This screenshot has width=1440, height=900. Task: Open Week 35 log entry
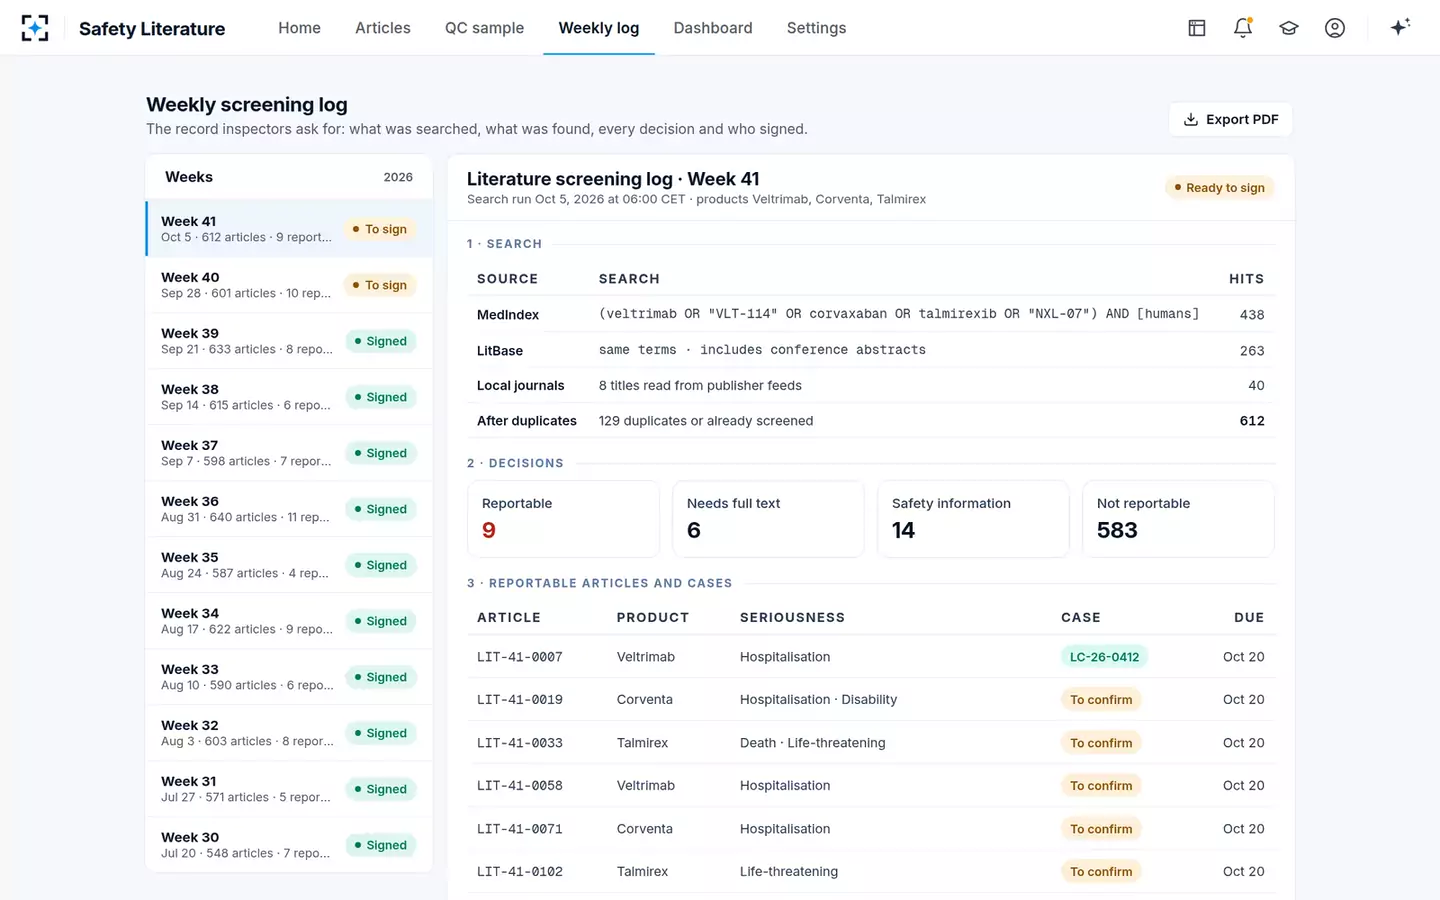pos(290,565)
